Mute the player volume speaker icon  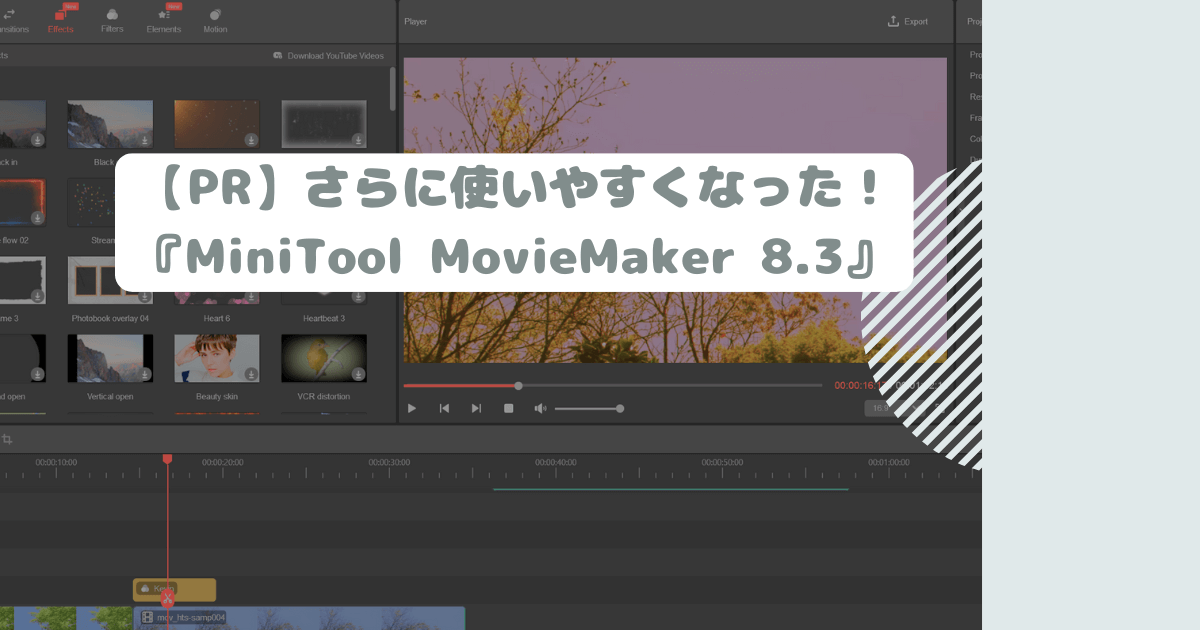[x=540, y=408]
